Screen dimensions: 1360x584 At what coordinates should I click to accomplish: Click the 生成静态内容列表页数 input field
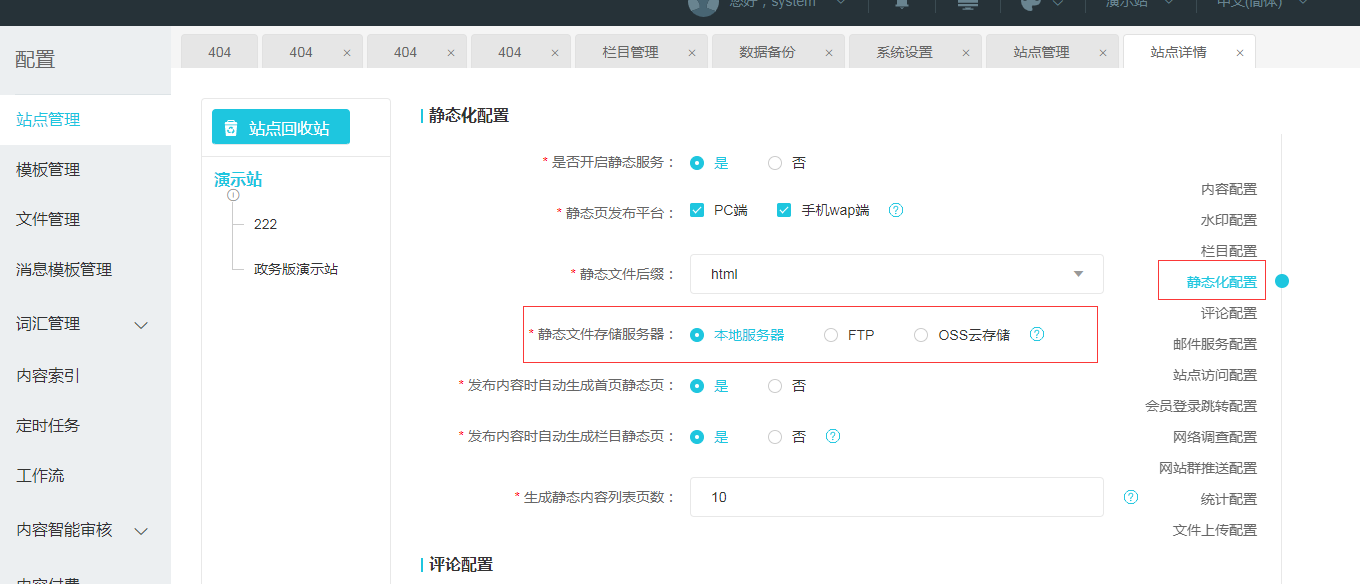point(896,497)
